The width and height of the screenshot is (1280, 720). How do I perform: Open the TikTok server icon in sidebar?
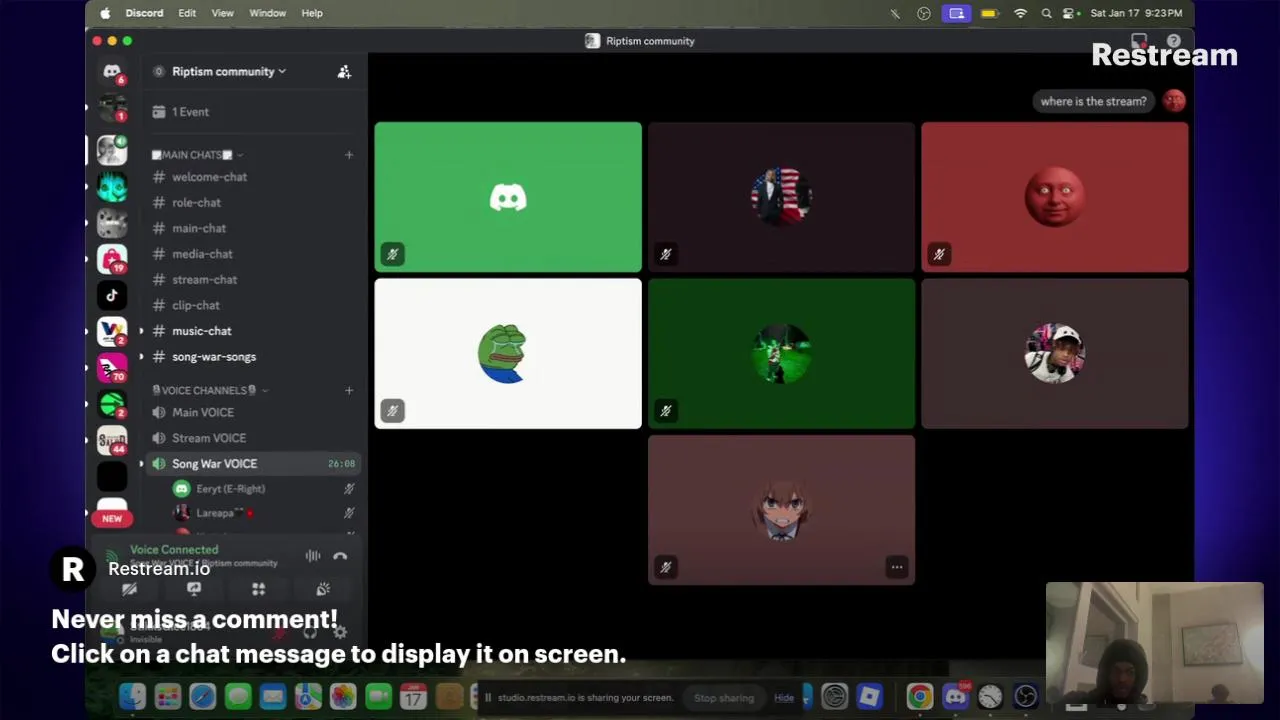[x=112, y=295]
